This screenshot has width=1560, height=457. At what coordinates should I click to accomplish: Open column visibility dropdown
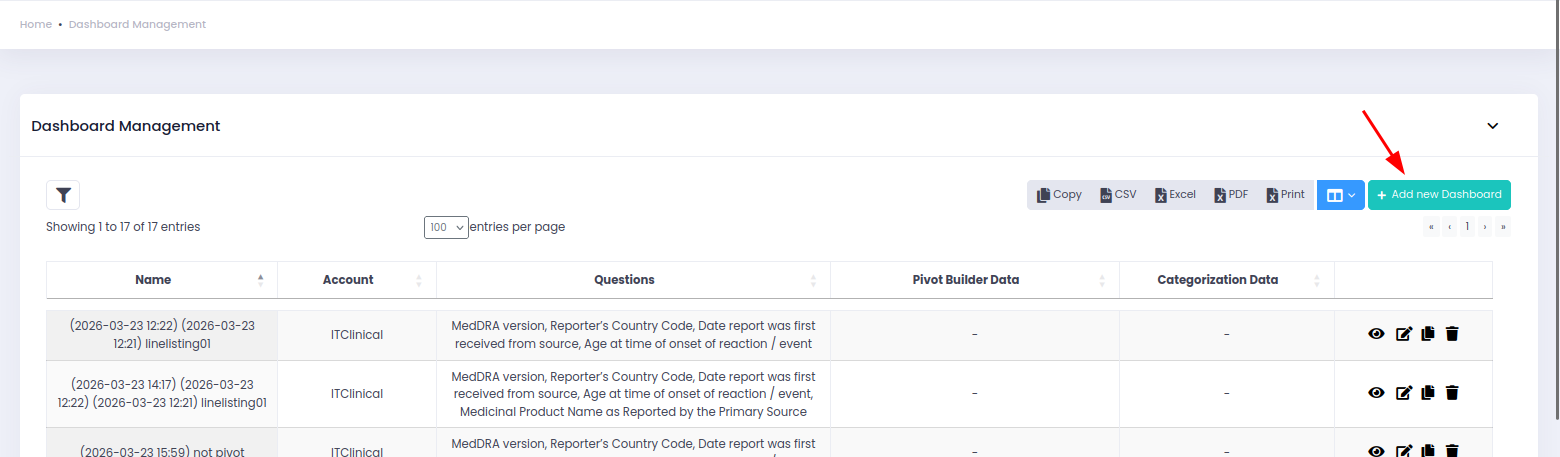tap(1340, 195)
